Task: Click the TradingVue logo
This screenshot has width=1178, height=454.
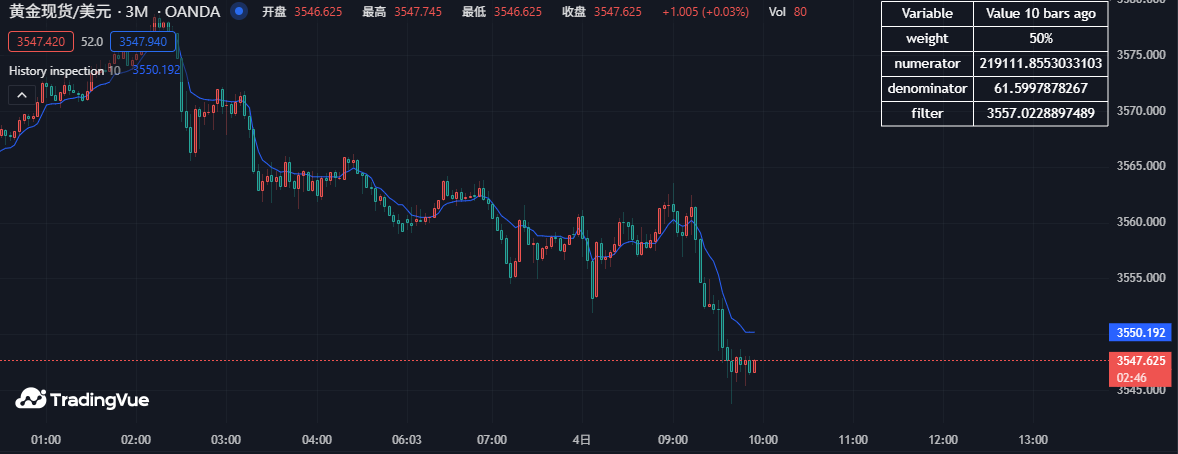Action: click(x=82, y=400)
